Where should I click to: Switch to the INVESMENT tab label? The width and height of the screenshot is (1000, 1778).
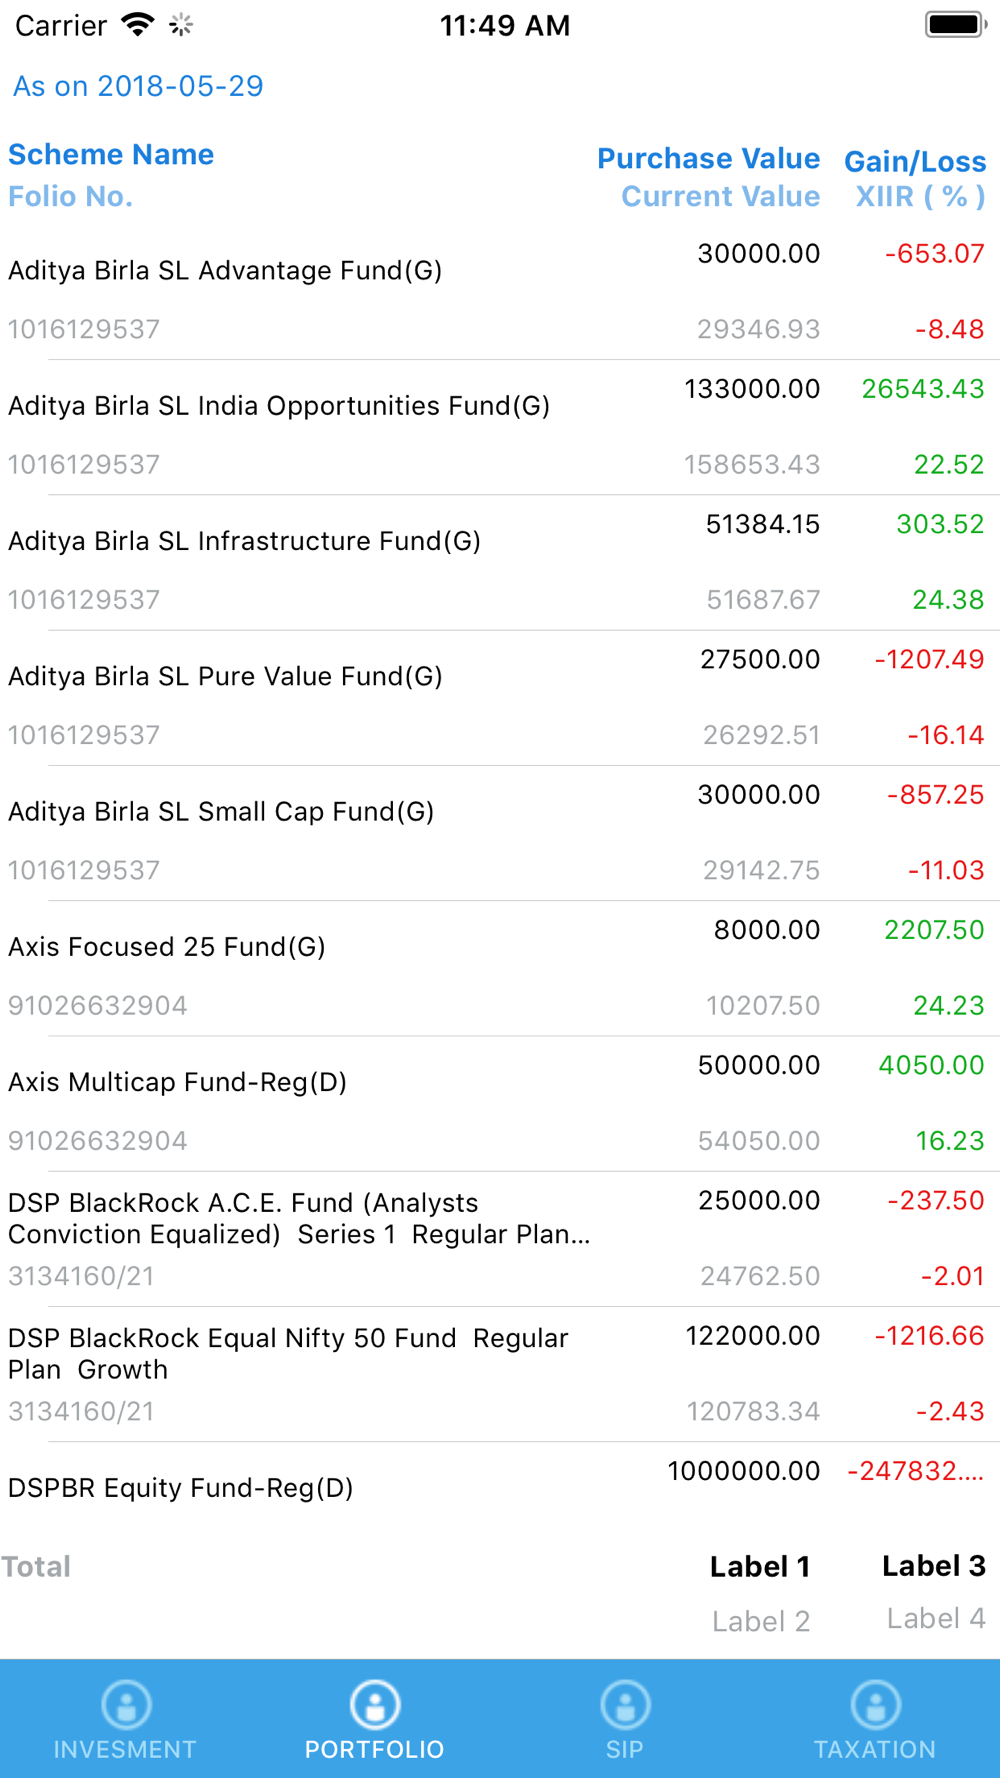coord(125,1749)
